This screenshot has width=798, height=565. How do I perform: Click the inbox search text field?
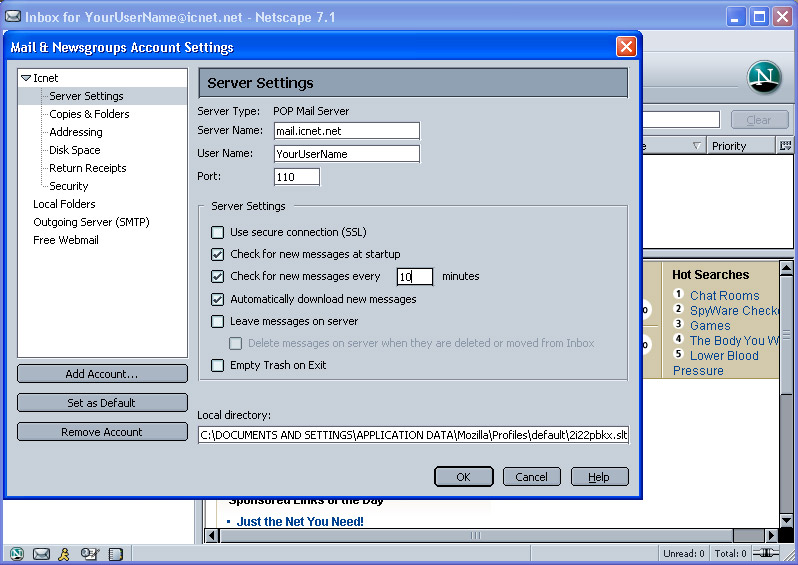click(x=681, y=120)
